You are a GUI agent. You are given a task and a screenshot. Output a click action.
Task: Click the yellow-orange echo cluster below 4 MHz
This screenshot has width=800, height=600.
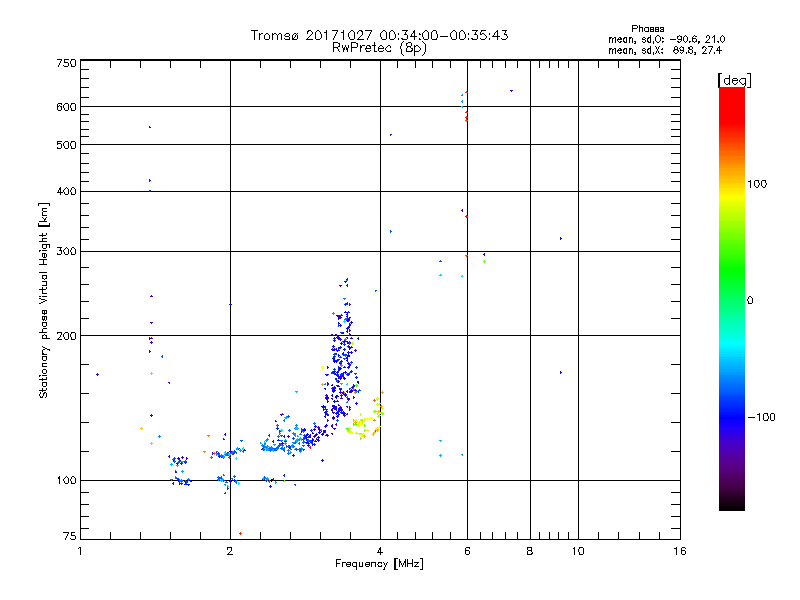365,416
